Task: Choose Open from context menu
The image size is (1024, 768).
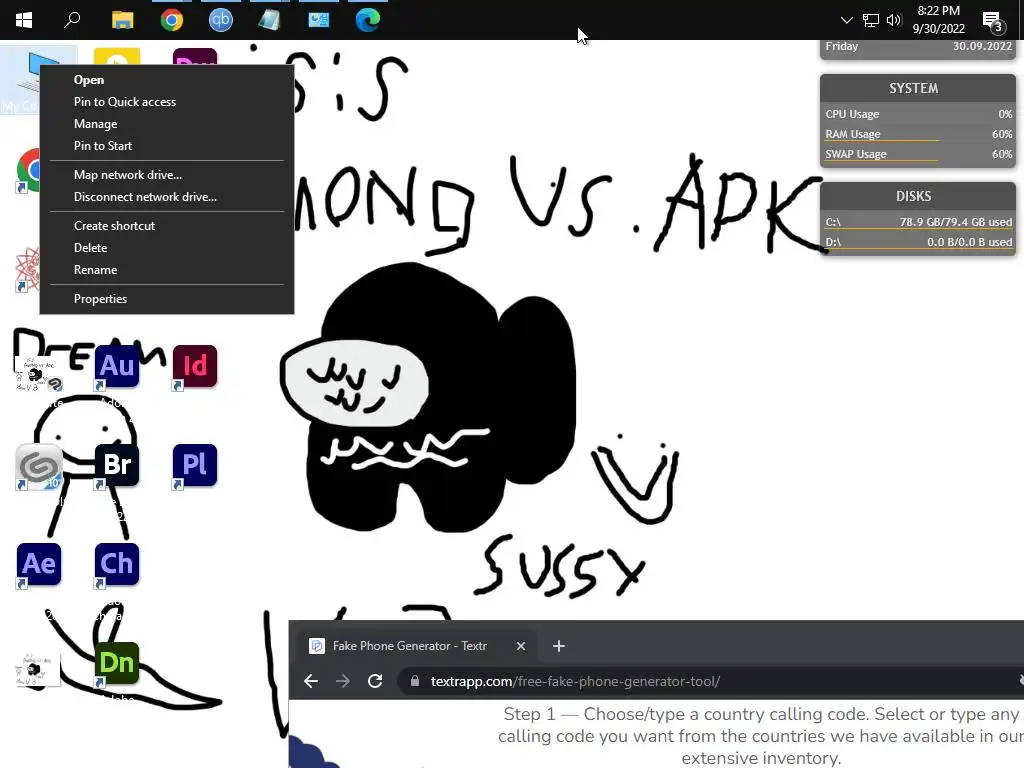Action: point(167,80)
